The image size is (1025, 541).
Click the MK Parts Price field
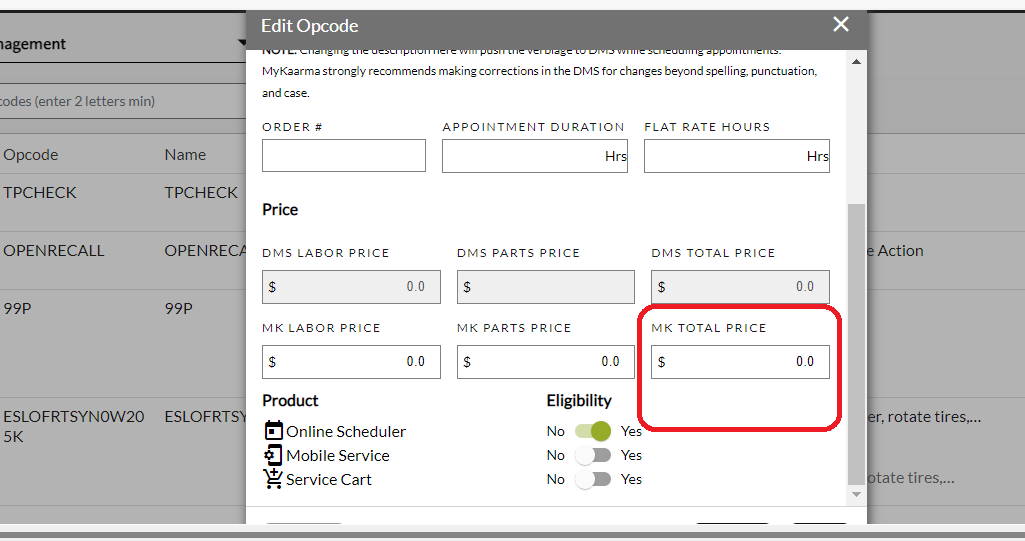coord(546,362)
